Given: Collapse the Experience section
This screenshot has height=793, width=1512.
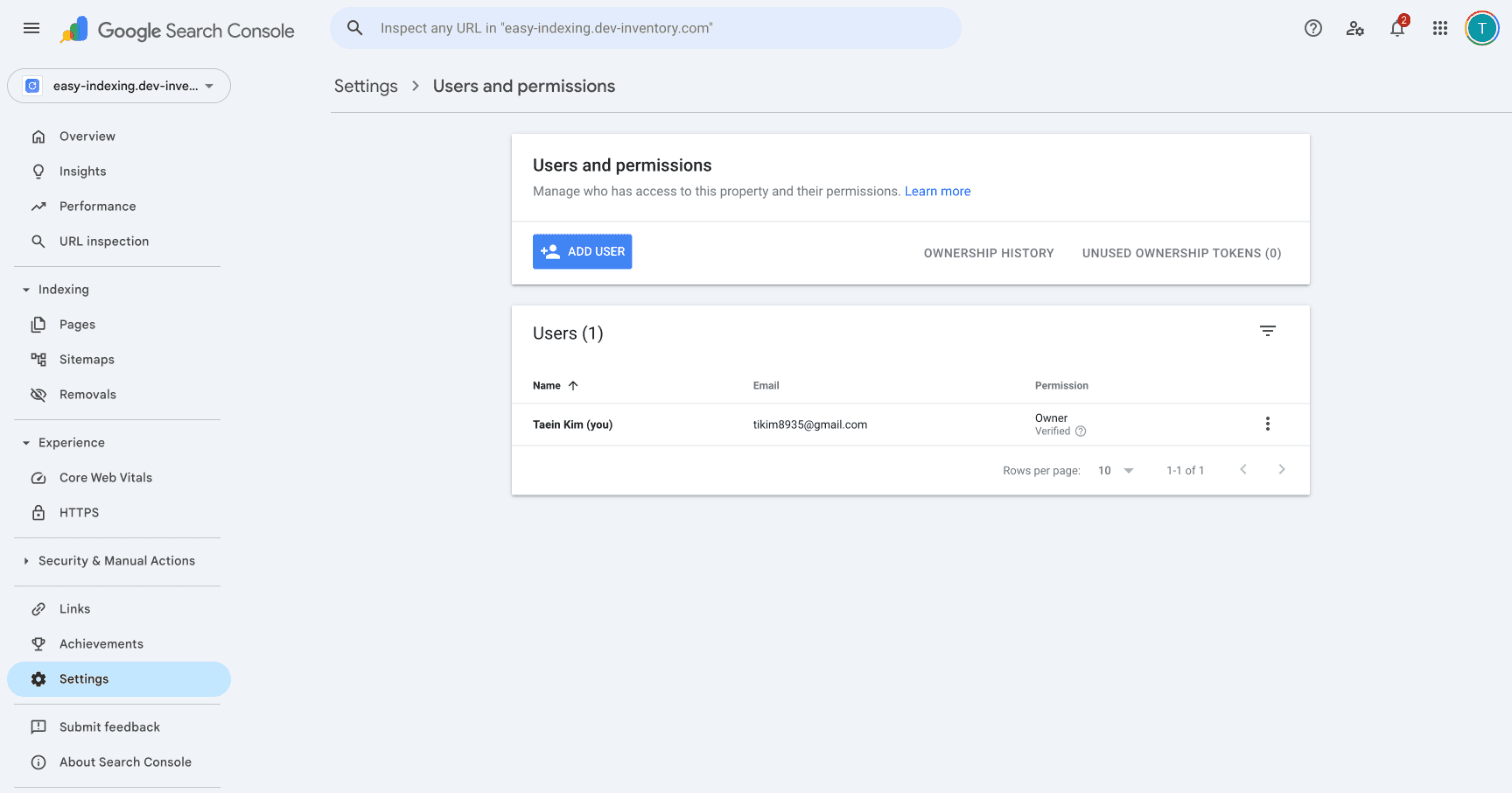Looking at the screenshot, I should (26, 443).
